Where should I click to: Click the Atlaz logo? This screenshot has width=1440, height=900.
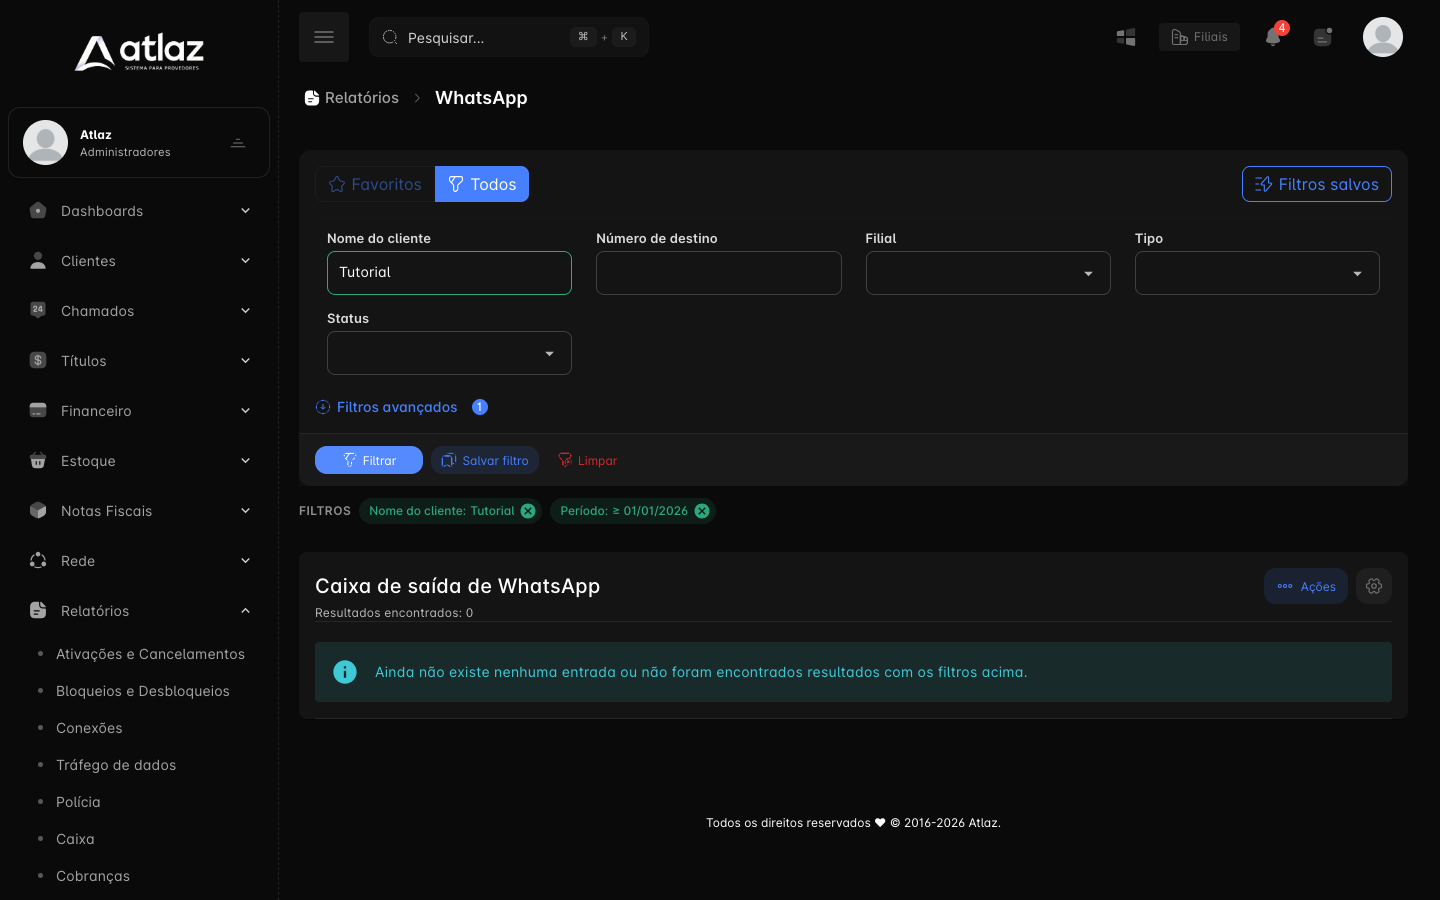click(x=139, y=53)
